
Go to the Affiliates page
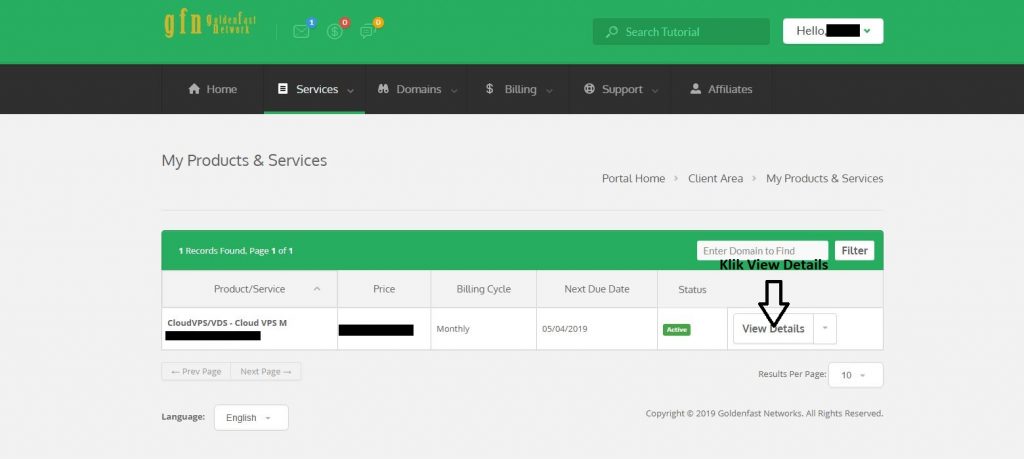pos(720,89)
